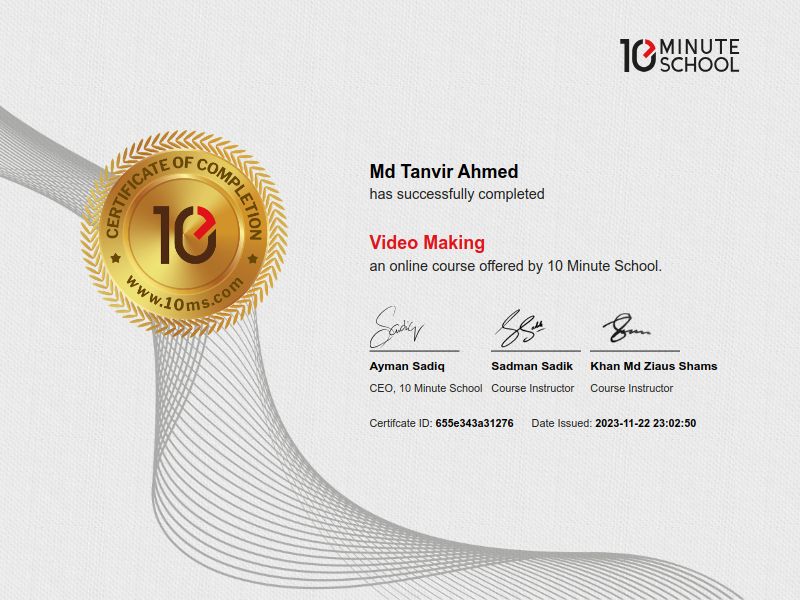Click the Course Instructor label under Ziaus Shams
Viewport: 800px width, 600px height.
coord(631,388)
